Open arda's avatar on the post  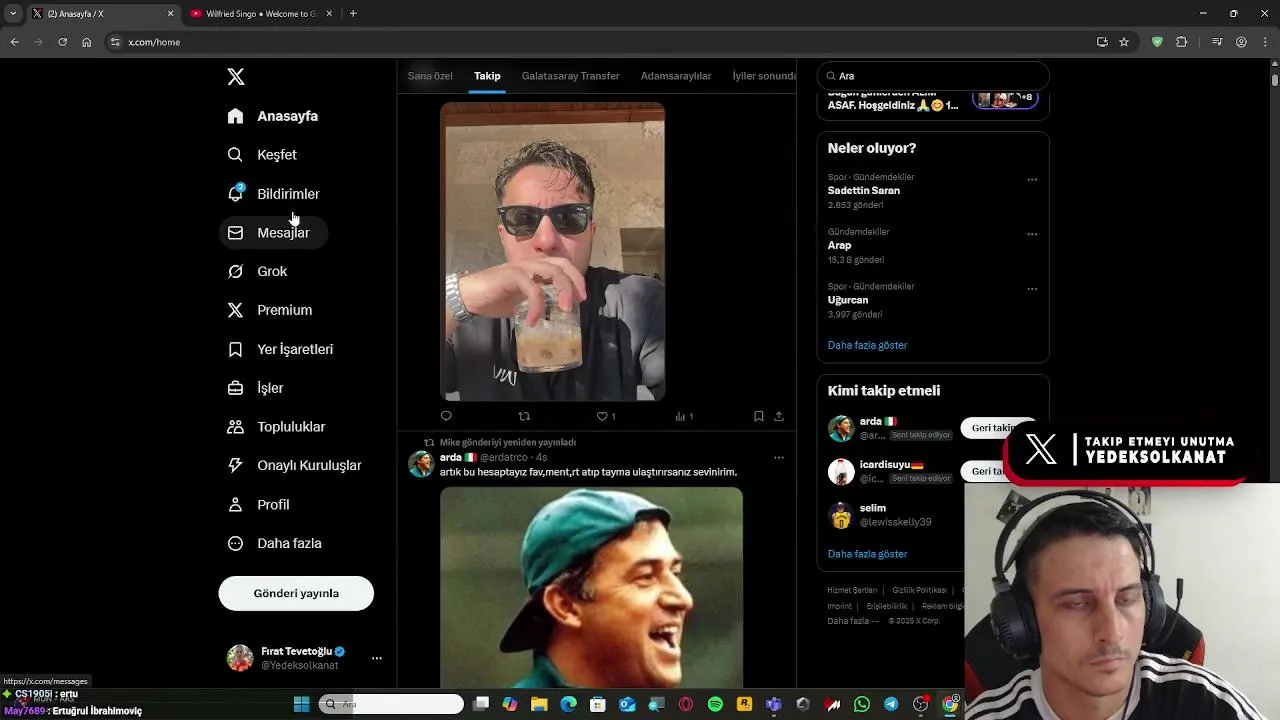click(x=421, y=463)
